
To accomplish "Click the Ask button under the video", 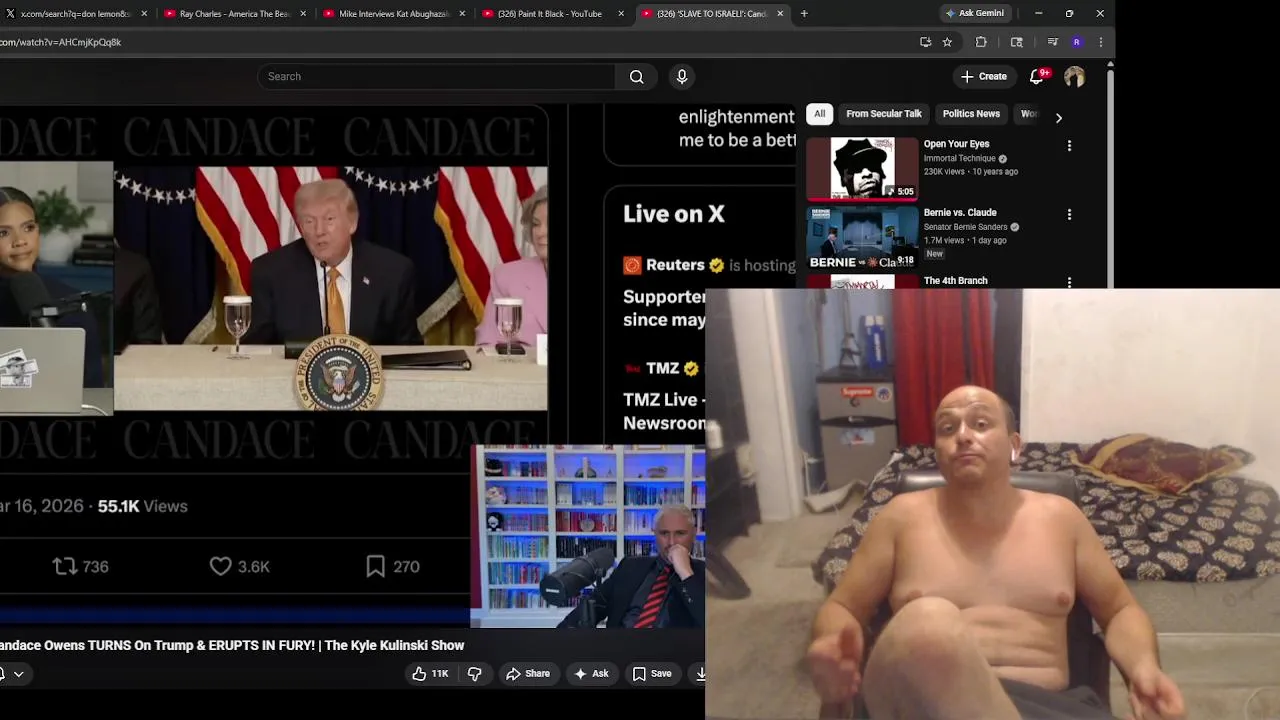I will click(x=591, y=674).
